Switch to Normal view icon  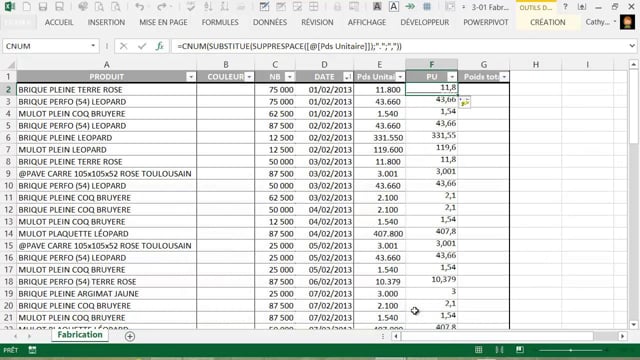point(478,350)
